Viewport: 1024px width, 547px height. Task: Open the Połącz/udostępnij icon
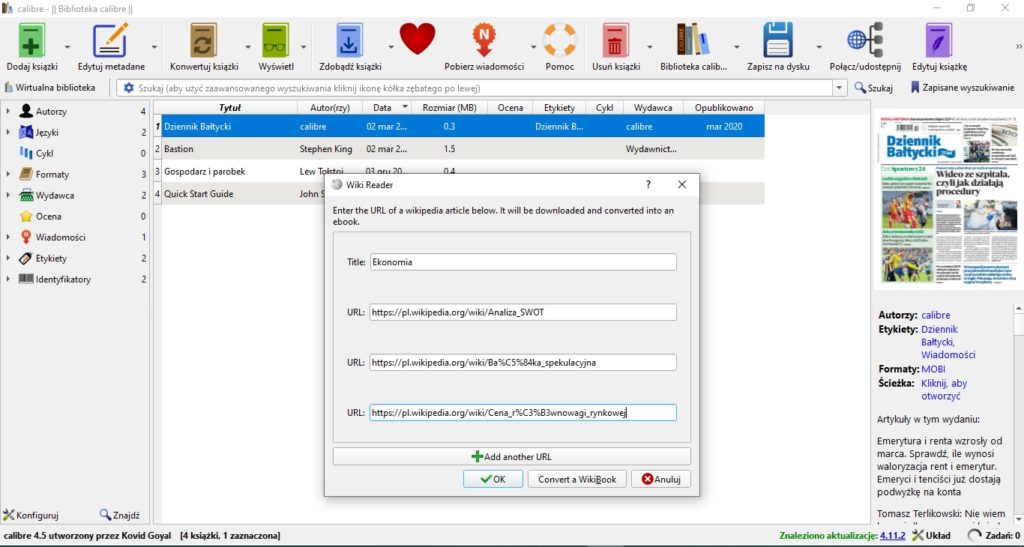pos(865,40)
